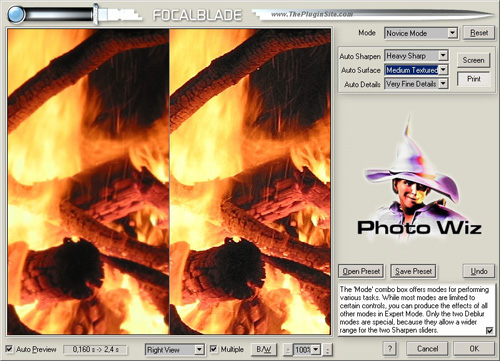
Task: Open the Auto Sharpen dropdown
Action: click(416, 56)
